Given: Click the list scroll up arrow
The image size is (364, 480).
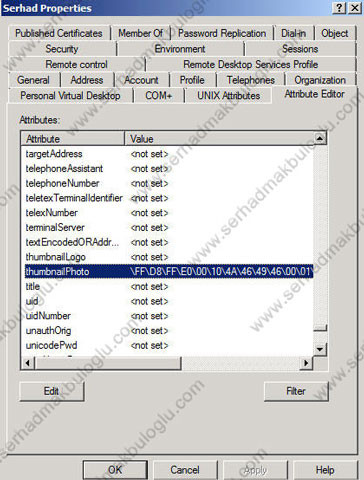Looking at the screenshot, I should coord(320,138).
